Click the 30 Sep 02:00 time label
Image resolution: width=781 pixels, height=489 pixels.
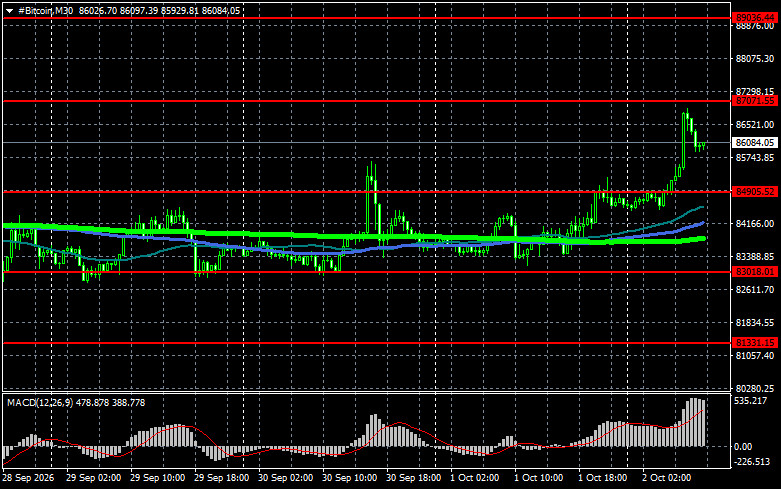point(285,478)
